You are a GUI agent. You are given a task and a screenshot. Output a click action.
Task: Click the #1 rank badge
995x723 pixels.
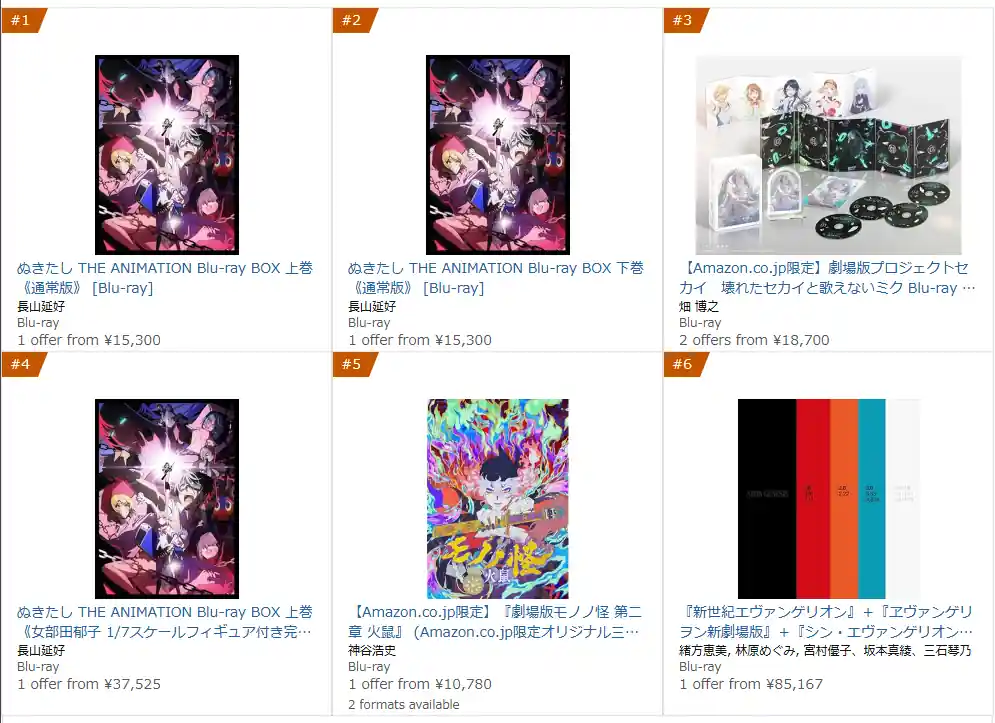pos(23,20)
